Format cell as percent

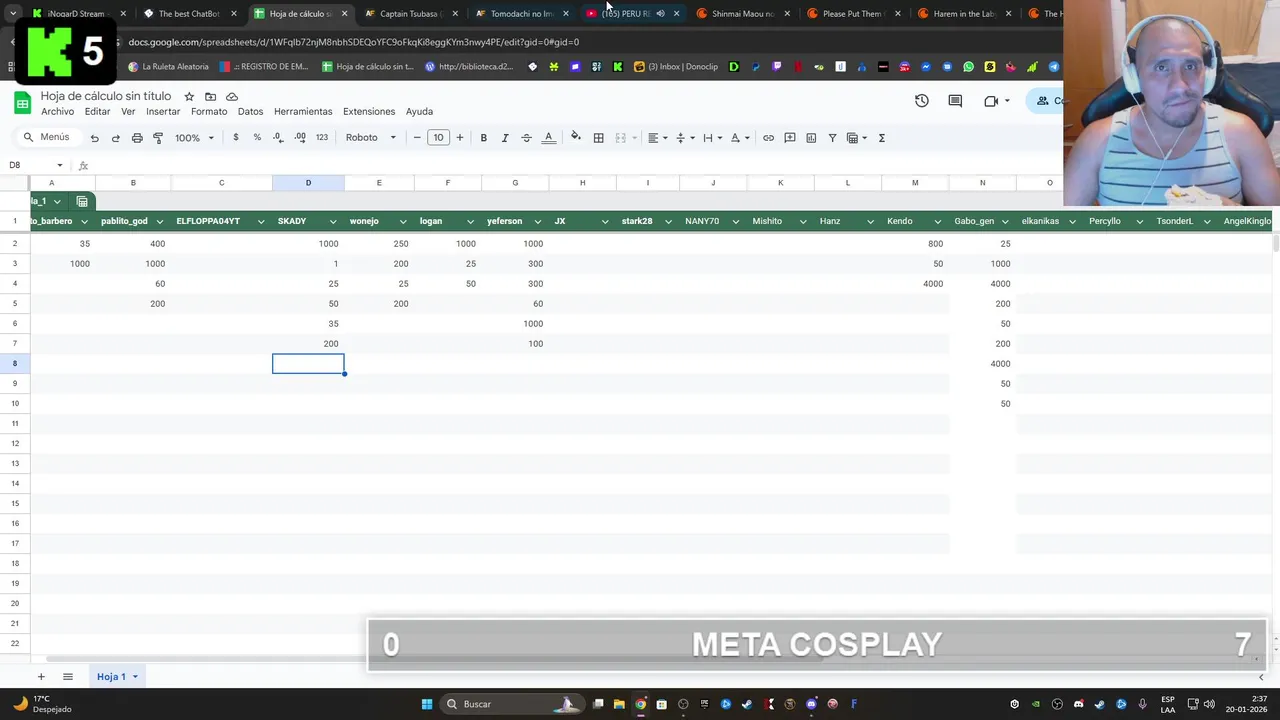(x=257, y=138)
